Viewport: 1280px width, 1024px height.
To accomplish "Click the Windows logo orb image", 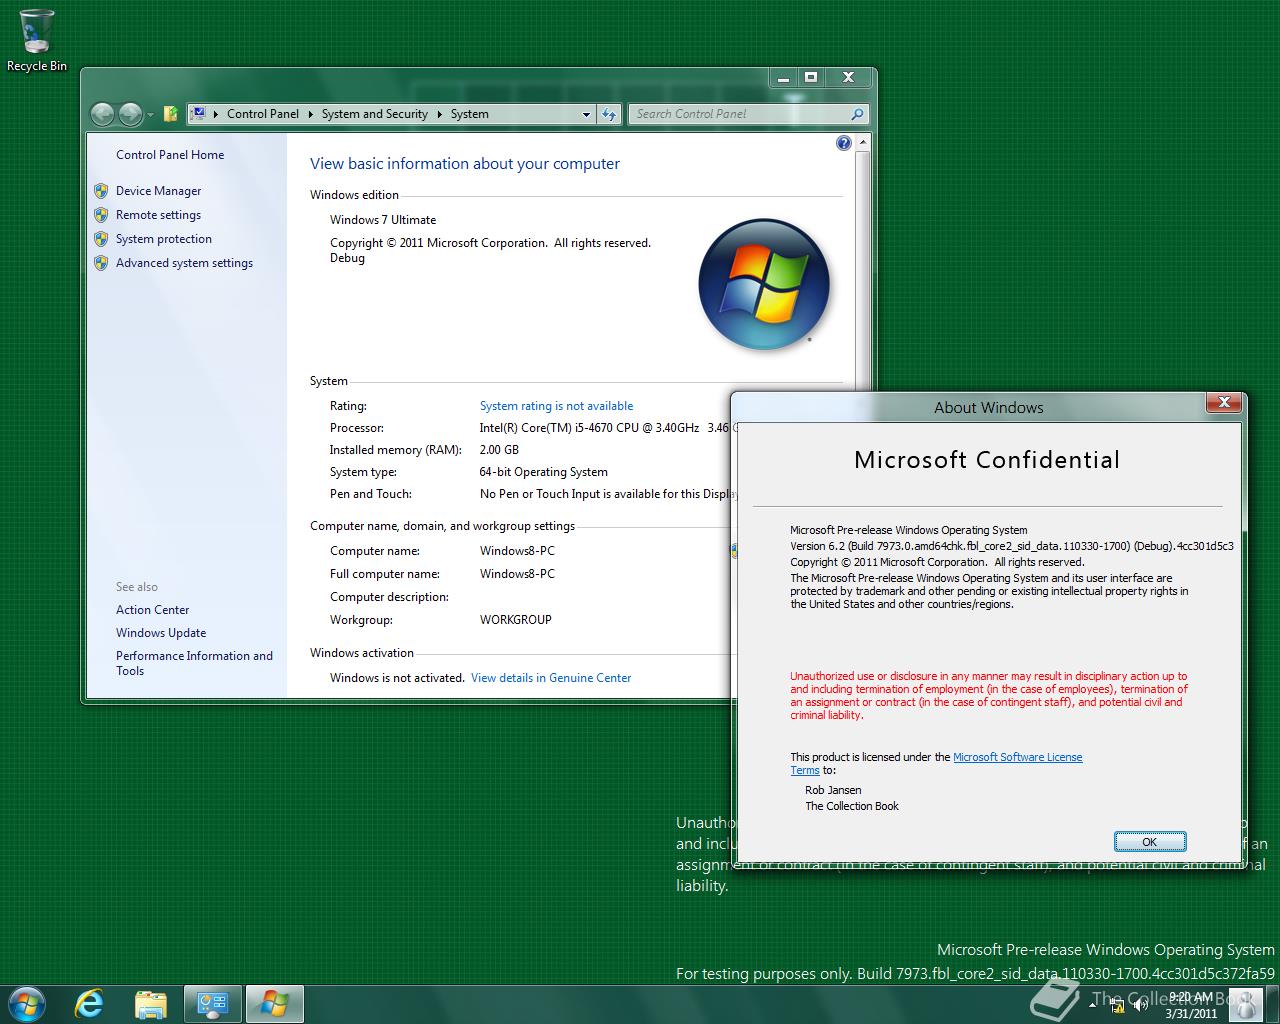I will (764, 285).
